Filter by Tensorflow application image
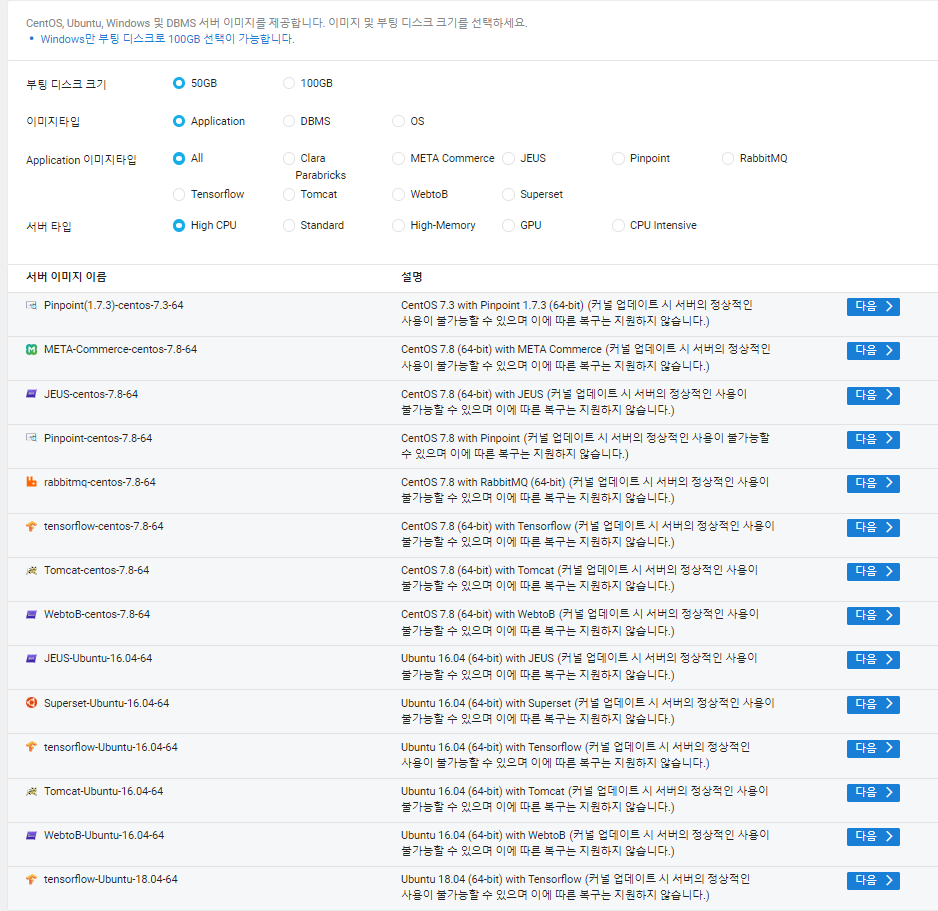938x911 pixels. (x=179, y=194)
